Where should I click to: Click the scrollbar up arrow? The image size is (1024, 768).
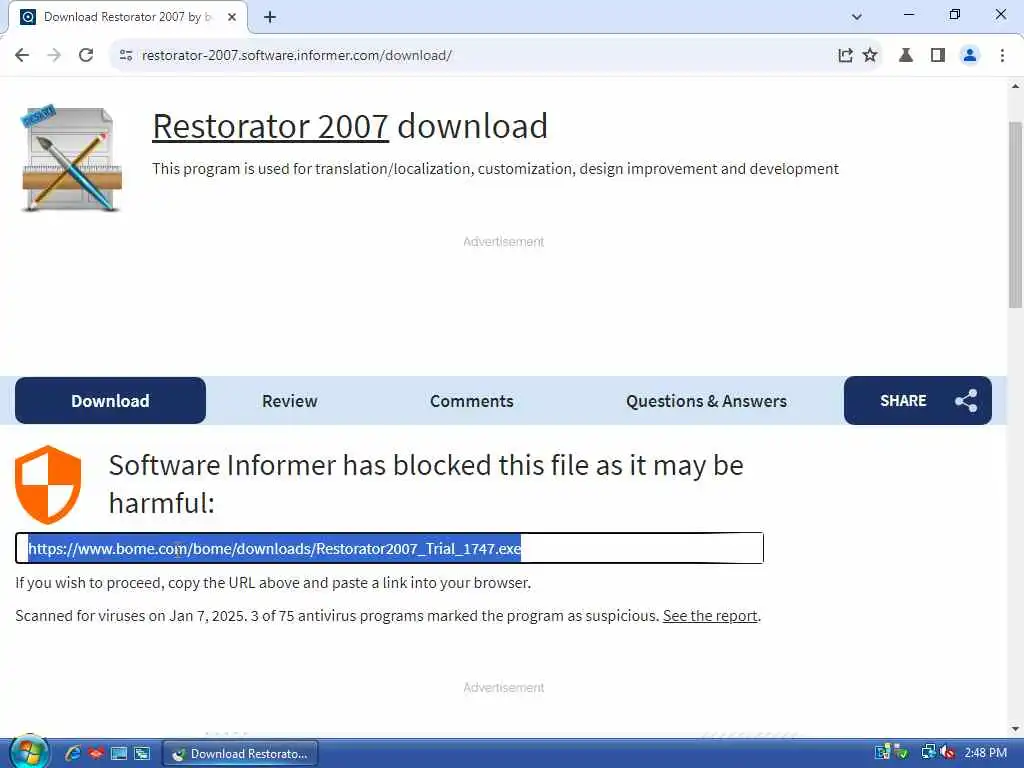[1016, 86]
